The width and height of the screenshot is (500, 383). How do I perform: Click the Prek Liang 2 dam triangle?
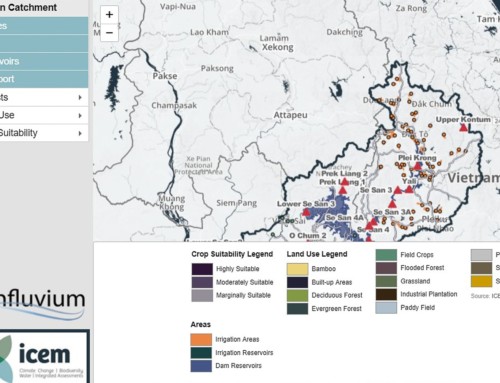345,182
